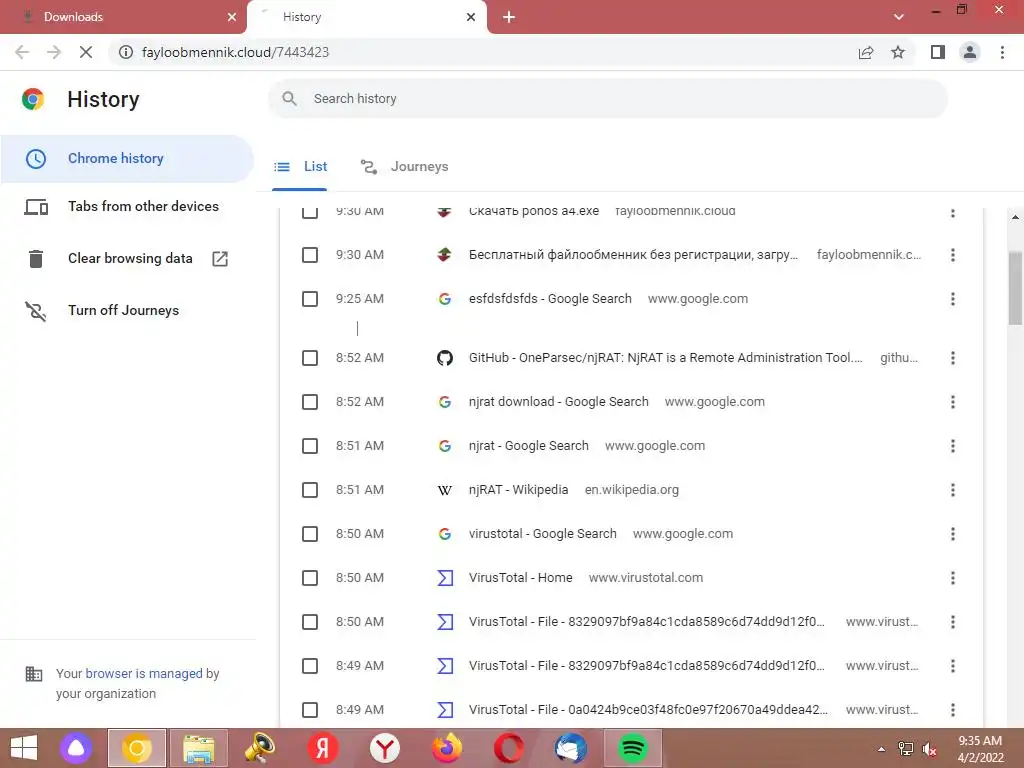Go forward to next page
Screen dimensions: 1024x768
[x=54, y=52]
